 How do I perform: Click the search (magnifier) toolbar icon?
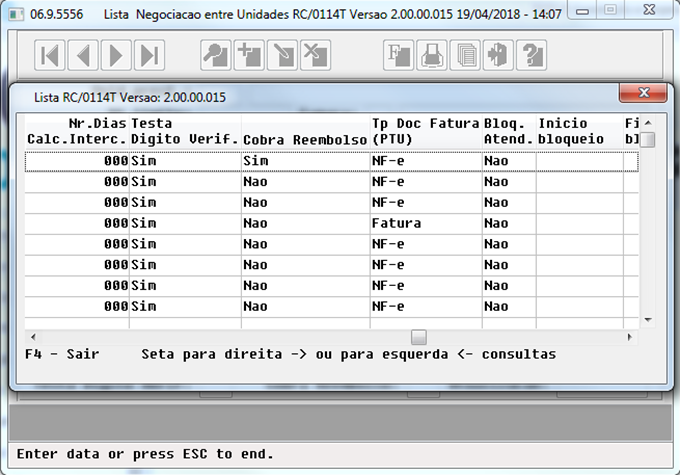[x=216, y=55]
